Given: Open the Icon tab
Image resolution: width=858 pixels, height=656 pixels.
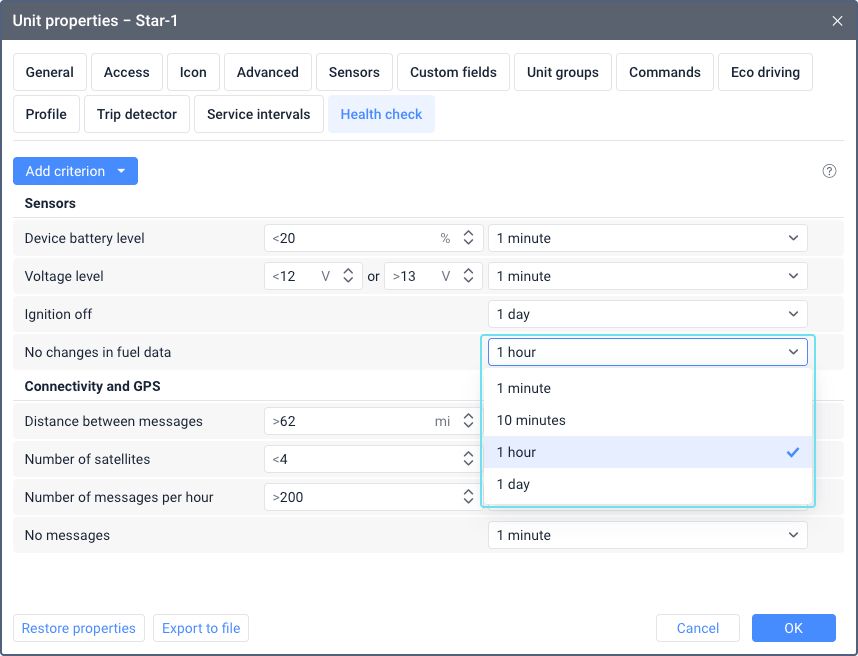Looking at the screenshot, I should point(193,72).
